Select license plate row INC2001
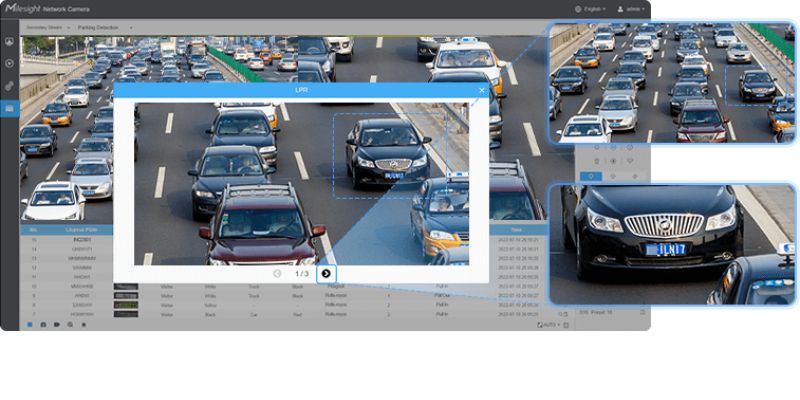The height and width of the screenshot is (400, 800). (82, 240)
